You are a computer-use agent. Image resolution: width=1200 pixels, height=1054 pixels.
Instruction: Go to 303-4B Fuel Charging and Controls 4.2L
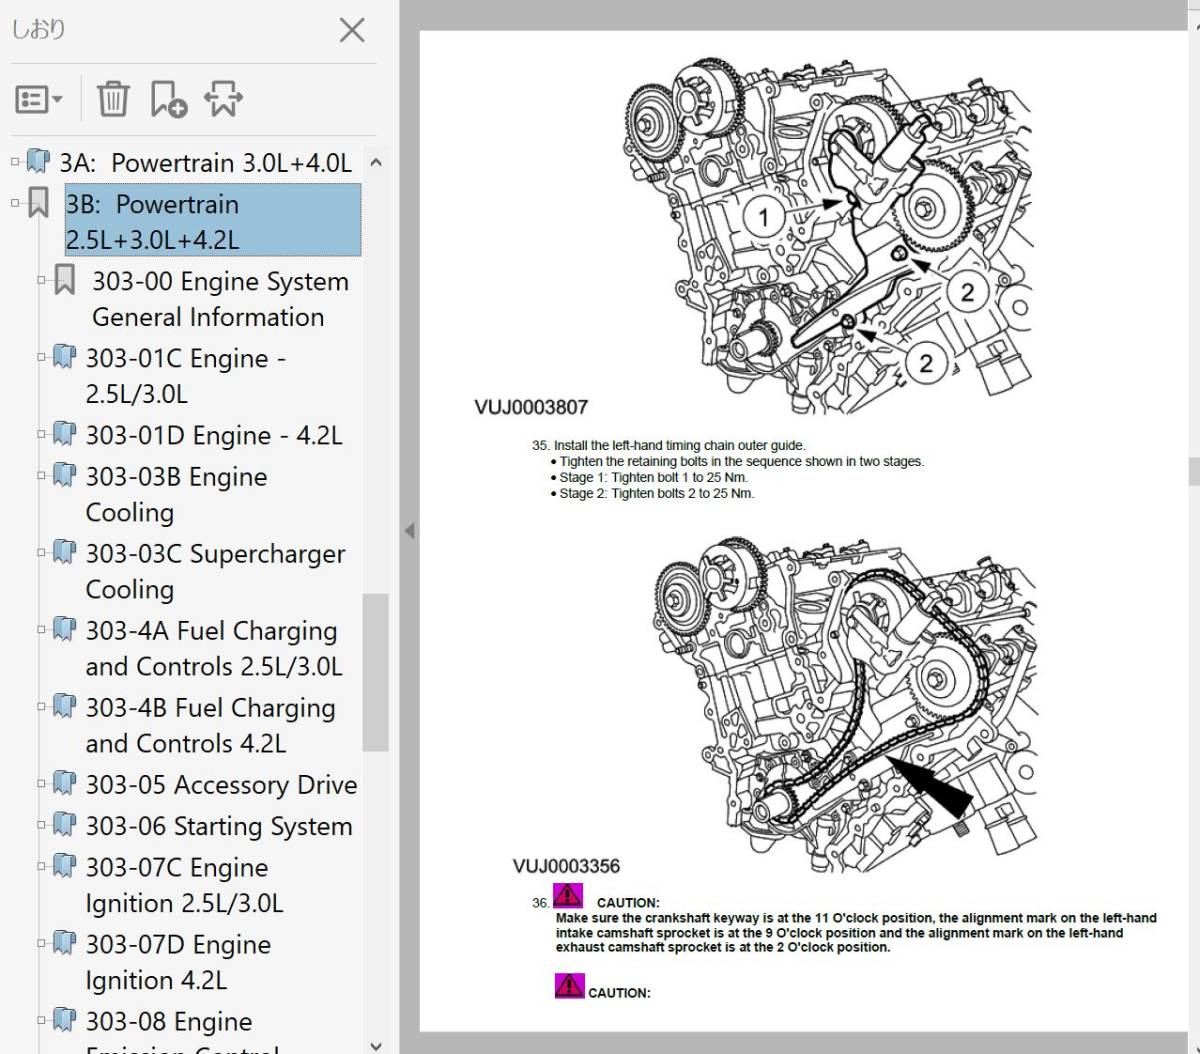click(x=210, y=725)
